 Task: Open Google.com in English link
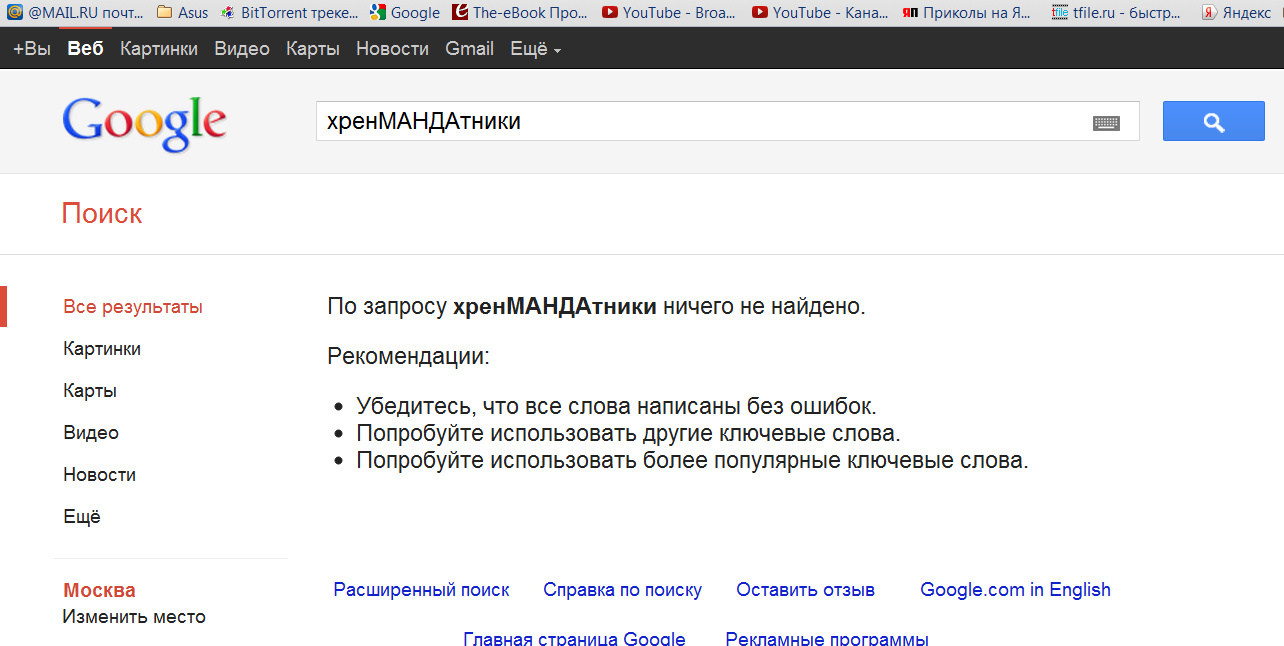(1015, 590)
